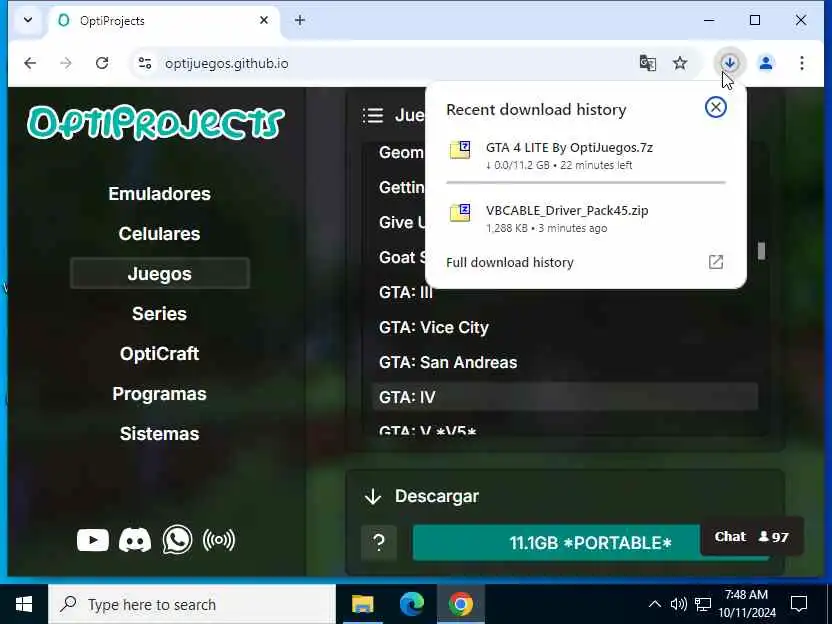Open full download history external icon
Screen dimensions: 832x624
[716, 262]
